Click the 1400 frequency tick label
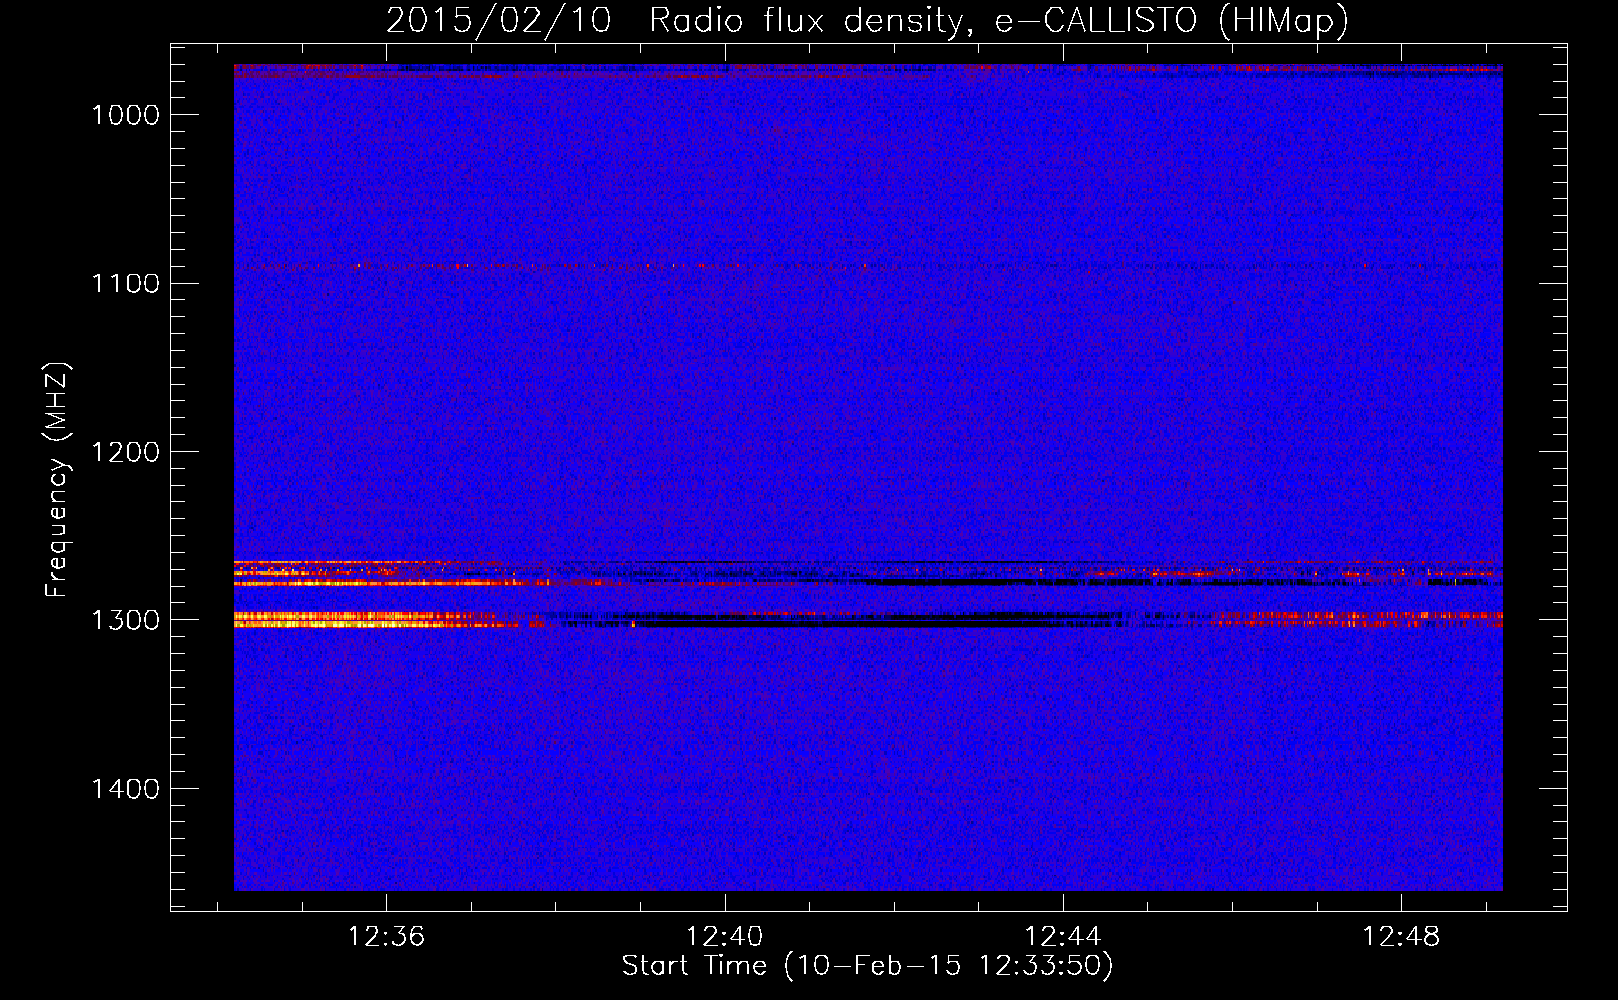 coord(125,789)
